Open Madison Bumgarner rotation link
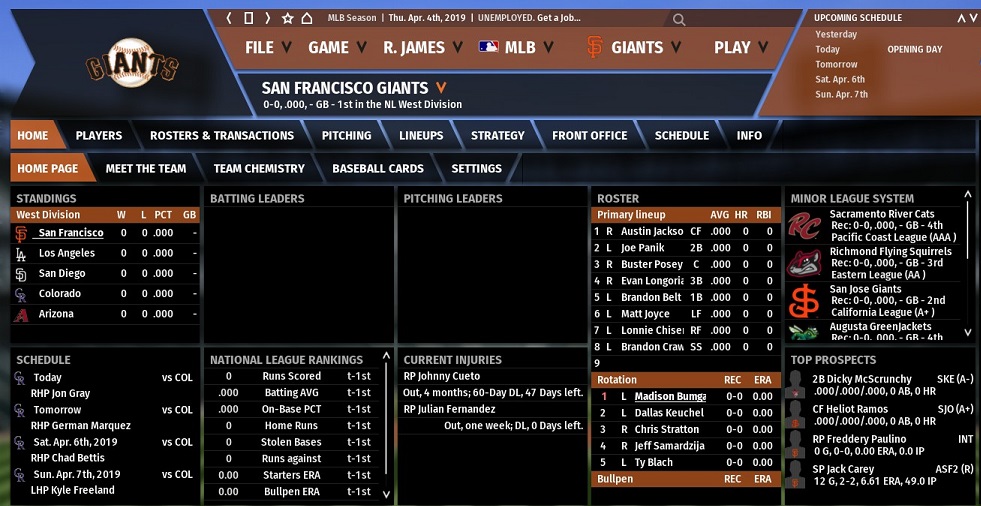The width and height of the screenshot is (981, 506). pos(670,397)
